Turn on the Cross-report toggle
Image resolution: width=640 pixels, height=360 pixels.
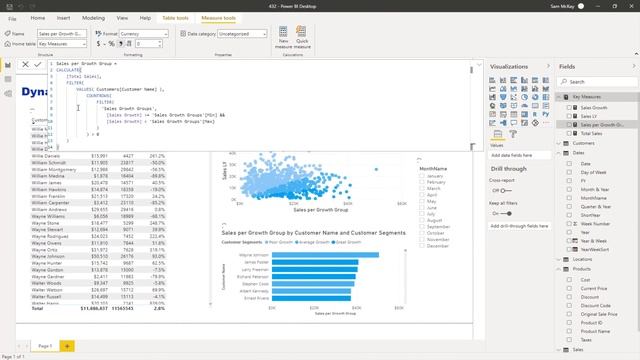pos(506,191)
